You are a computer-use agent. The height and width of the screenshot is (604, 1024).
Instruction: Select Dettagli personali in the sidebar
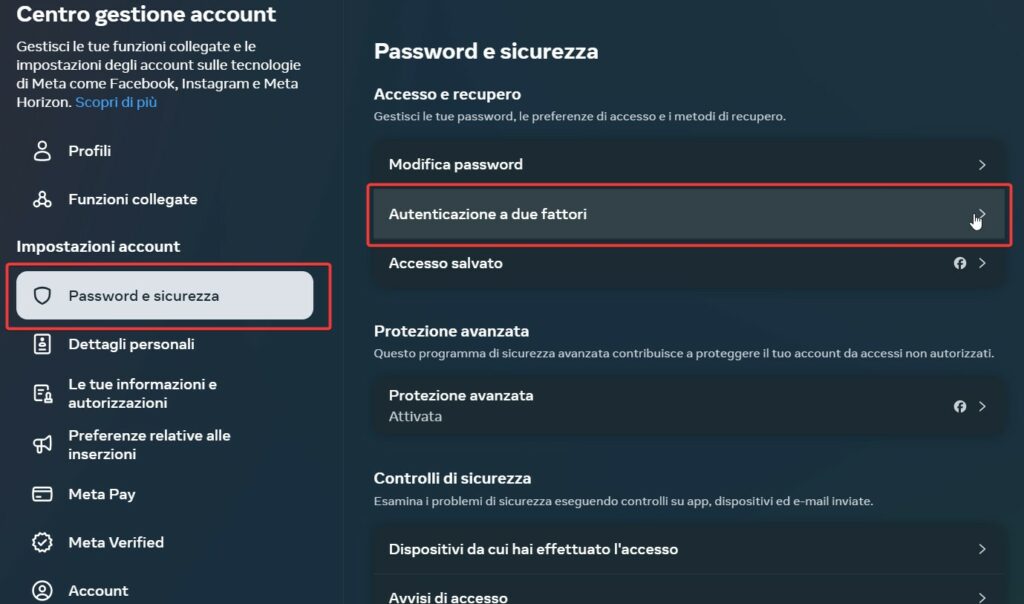[x=131, y=344]
